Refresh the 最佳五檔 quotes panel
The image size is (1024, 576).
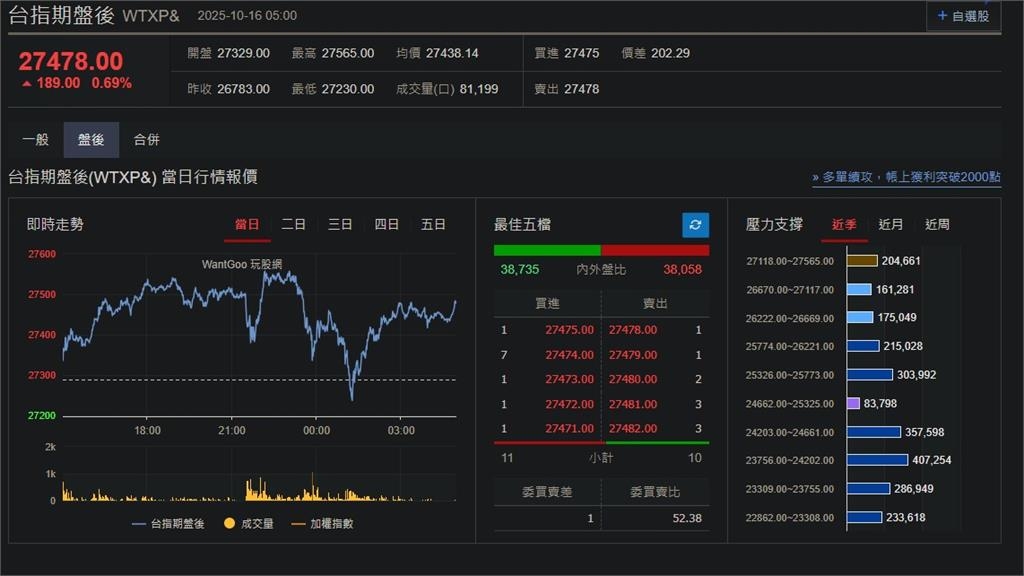[x=694, y=225]
